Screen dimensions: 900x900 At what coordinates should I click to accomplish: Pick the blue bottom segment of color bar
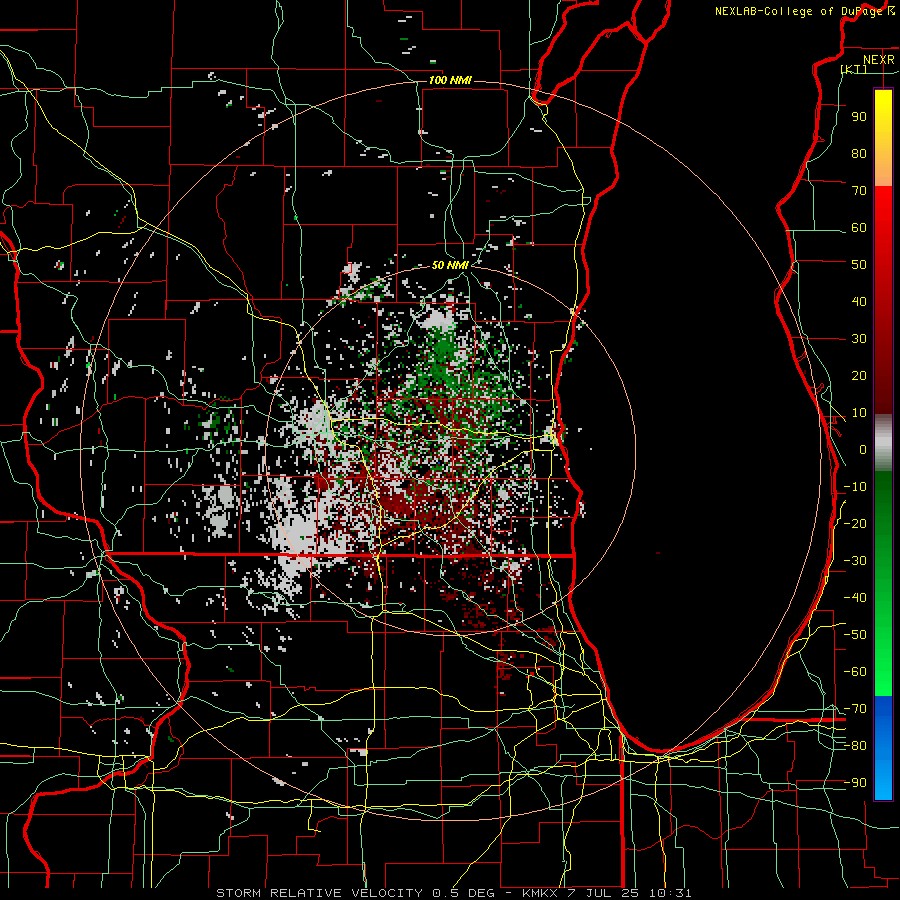tap(883, 747)
